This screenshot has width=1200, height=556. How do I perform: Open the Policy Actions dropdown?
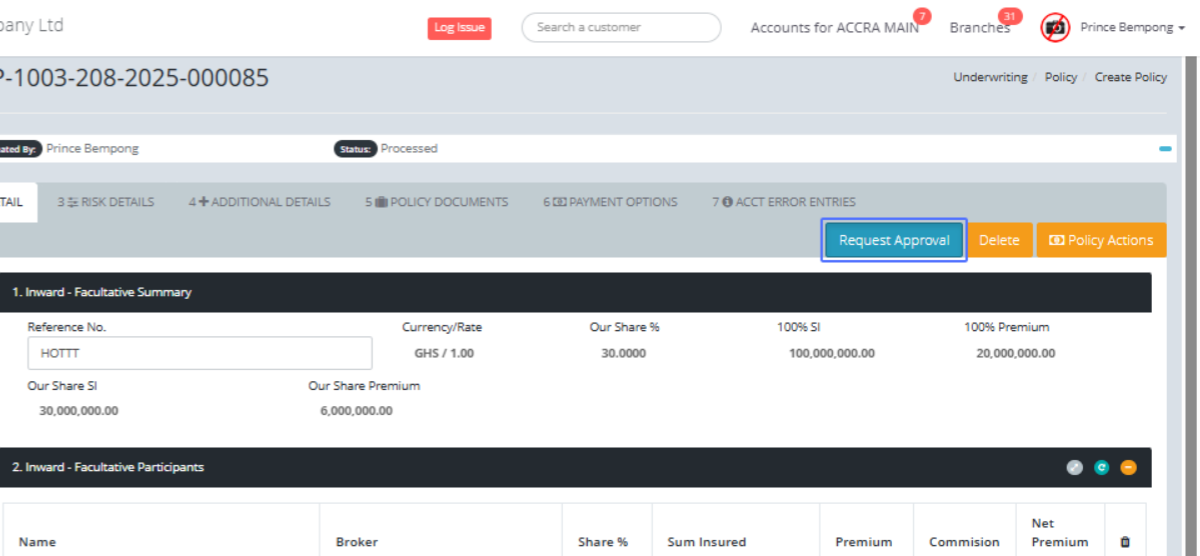click(1101, 240)
